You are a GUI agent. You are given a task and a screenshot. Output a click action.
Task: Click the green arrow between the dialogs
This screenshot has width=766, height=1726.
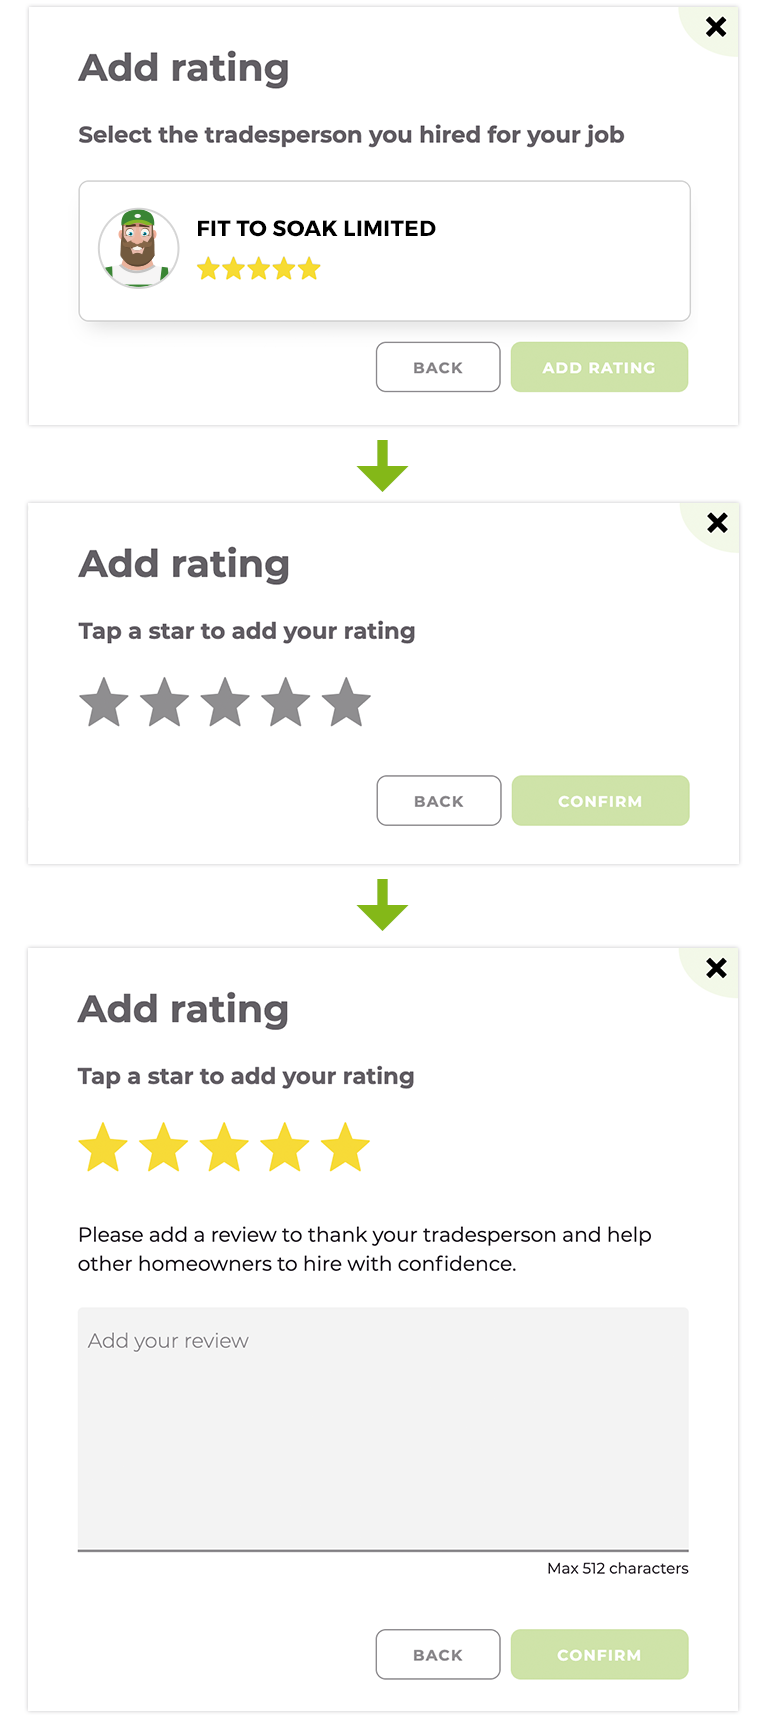pyautogui.click(x=383, y=465)
